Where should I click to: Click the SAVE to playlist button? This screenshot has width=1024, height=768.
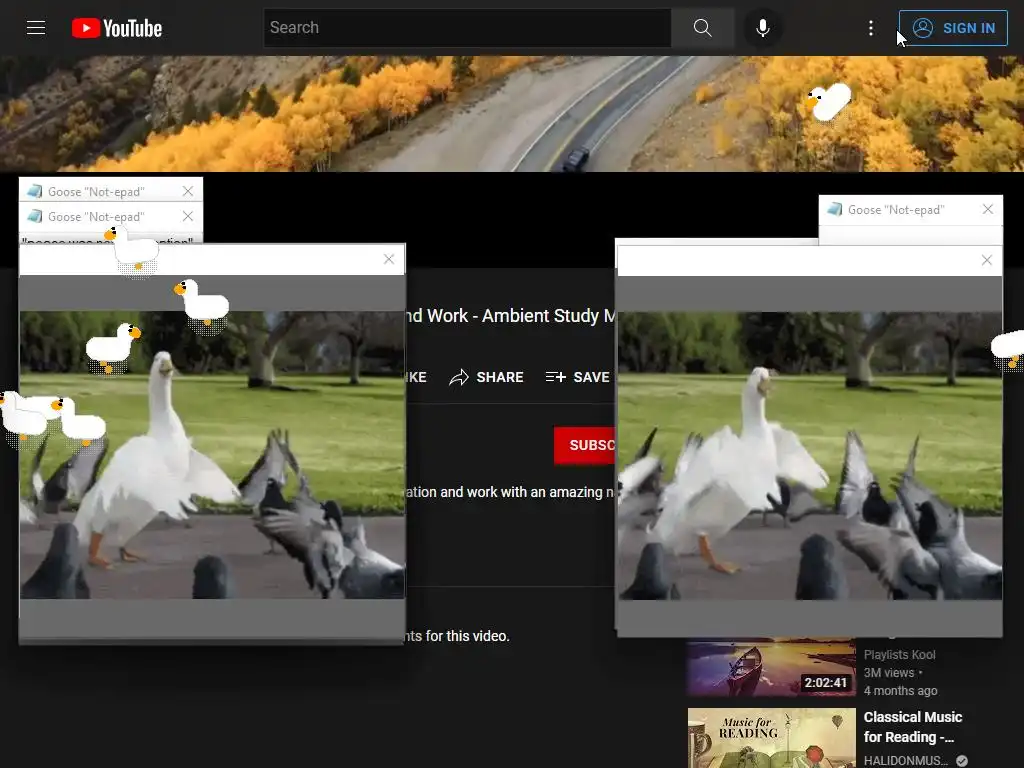coord(577,377)
